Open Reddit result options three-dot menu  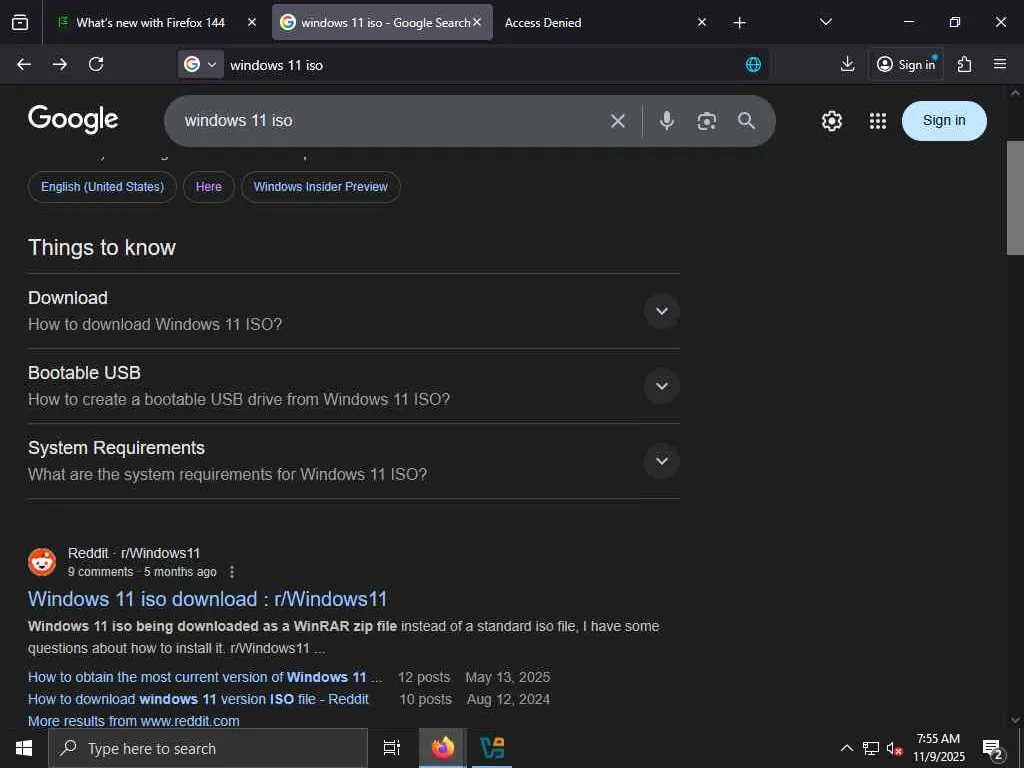[232, 572]
